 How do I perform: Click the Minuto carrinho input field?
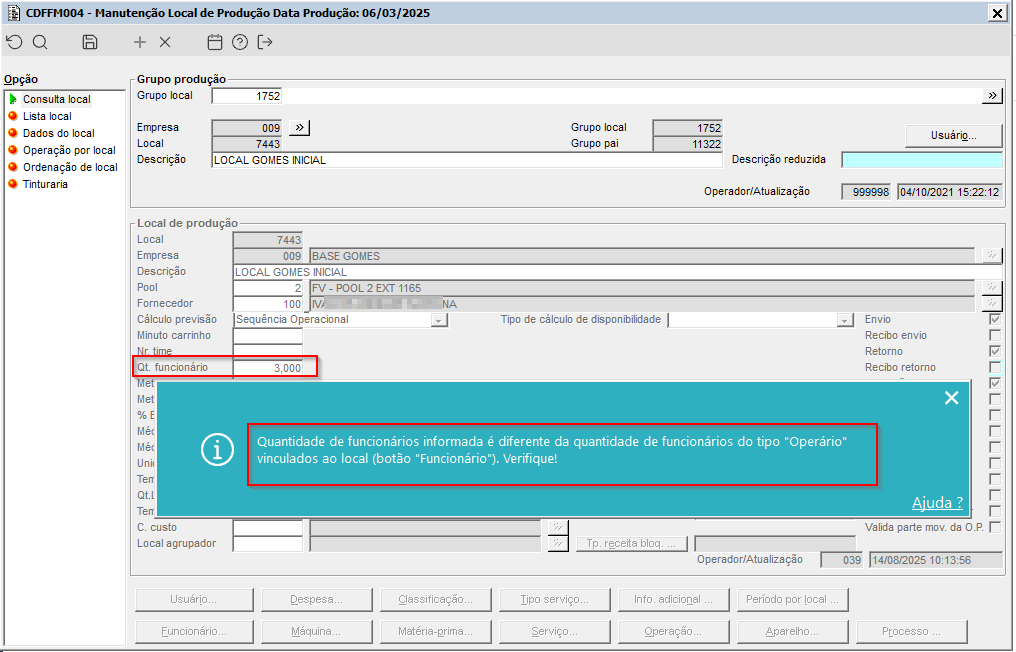(268, 336)
